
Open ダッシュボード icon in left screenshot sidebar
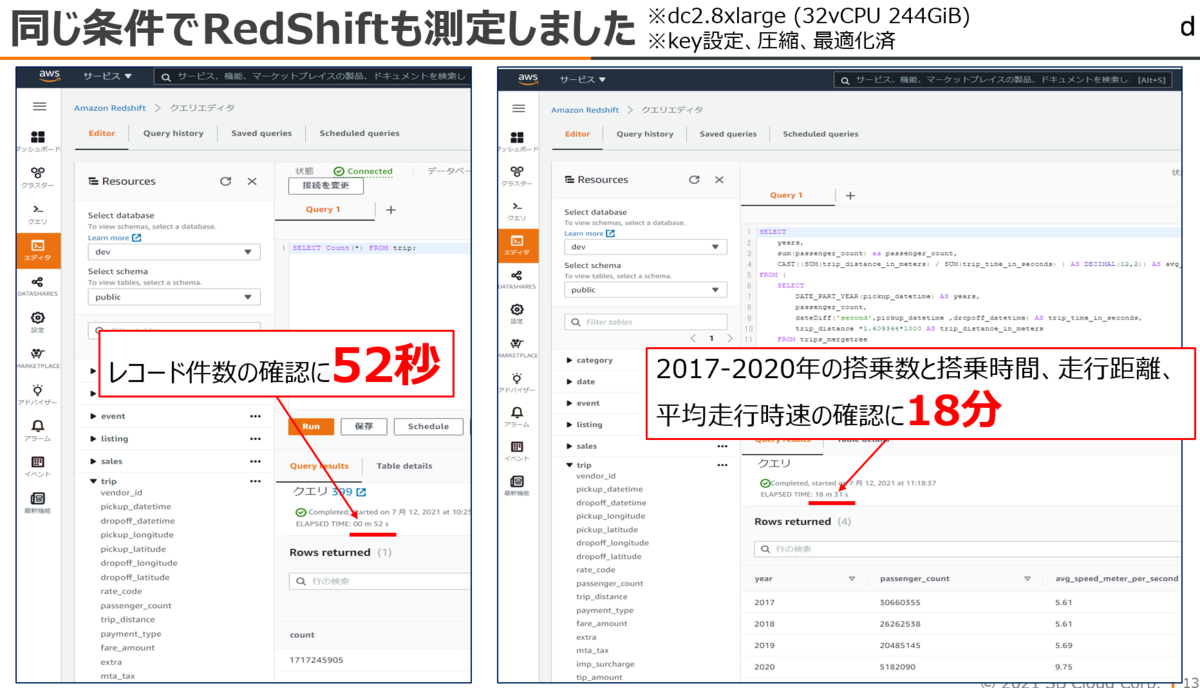pos(39,137)
